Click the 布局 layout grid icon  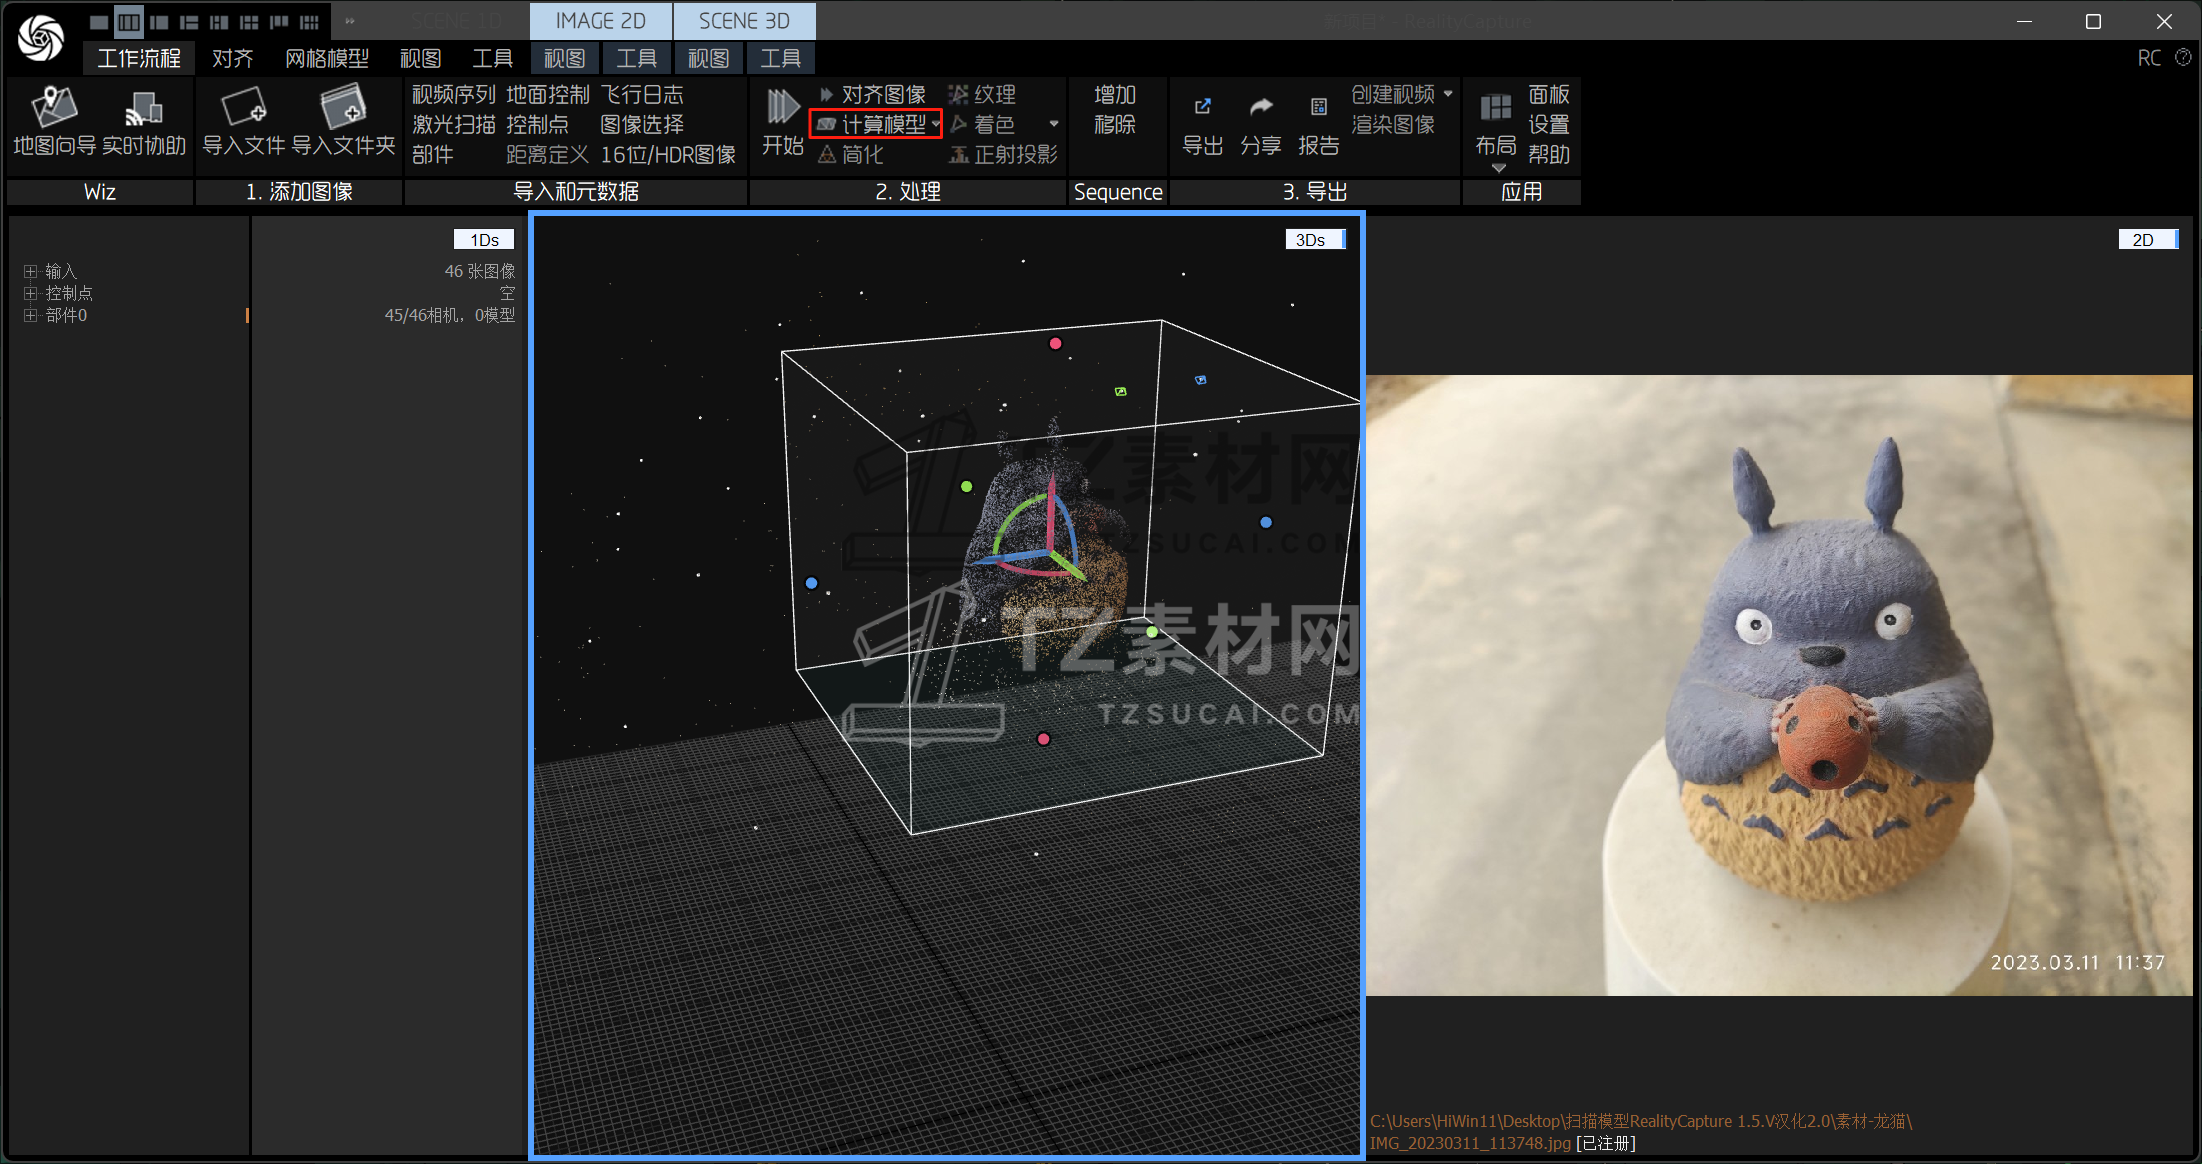coord(1496,107)
